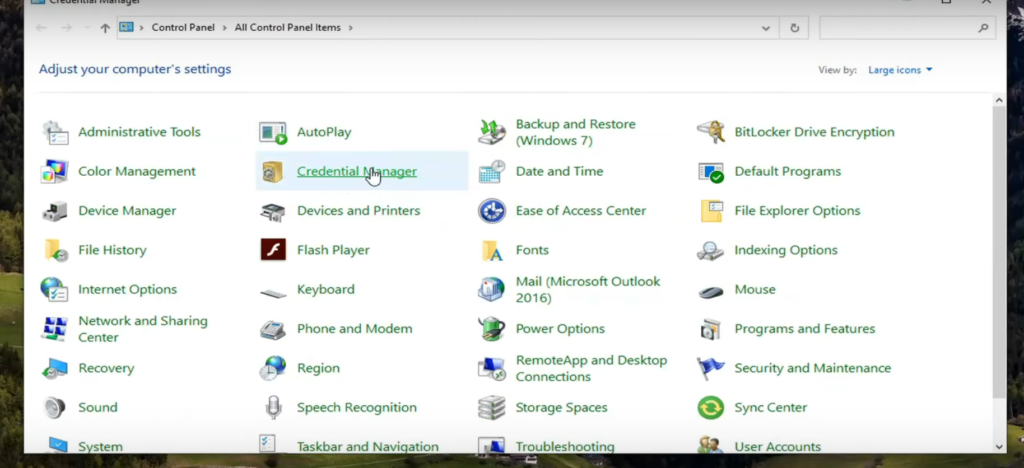Open the BitLocker Drive Encryption icon

click(x=711, y=133)
